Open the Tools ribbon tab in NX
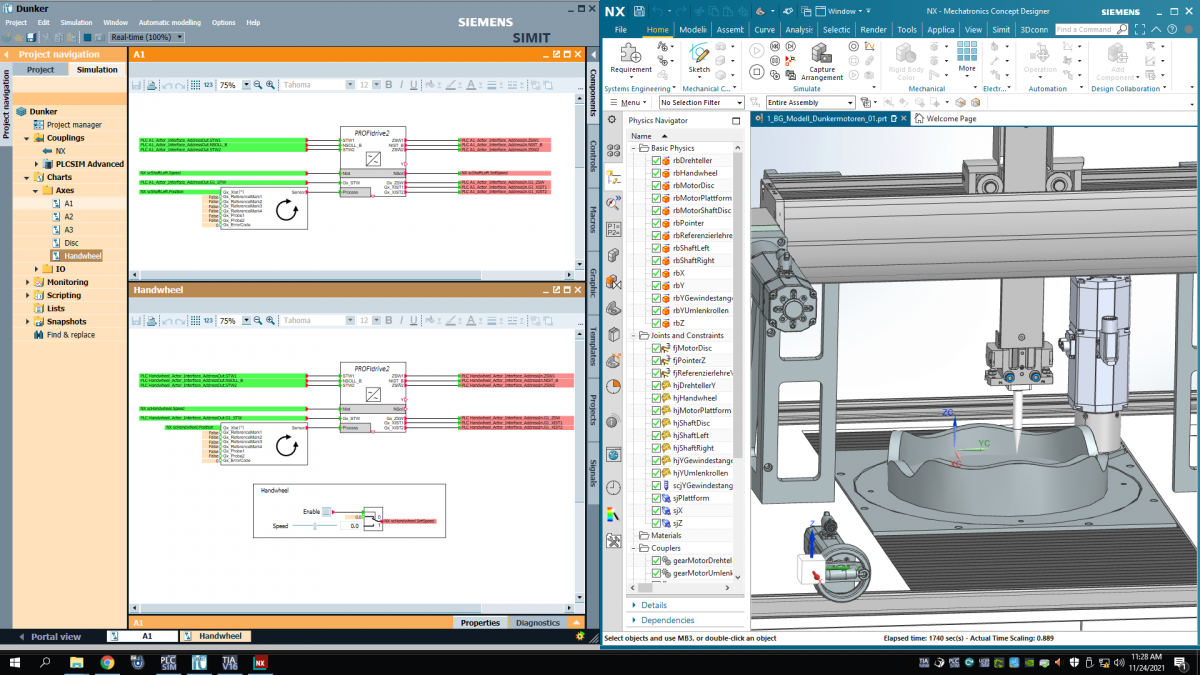 tap(907, 30)
